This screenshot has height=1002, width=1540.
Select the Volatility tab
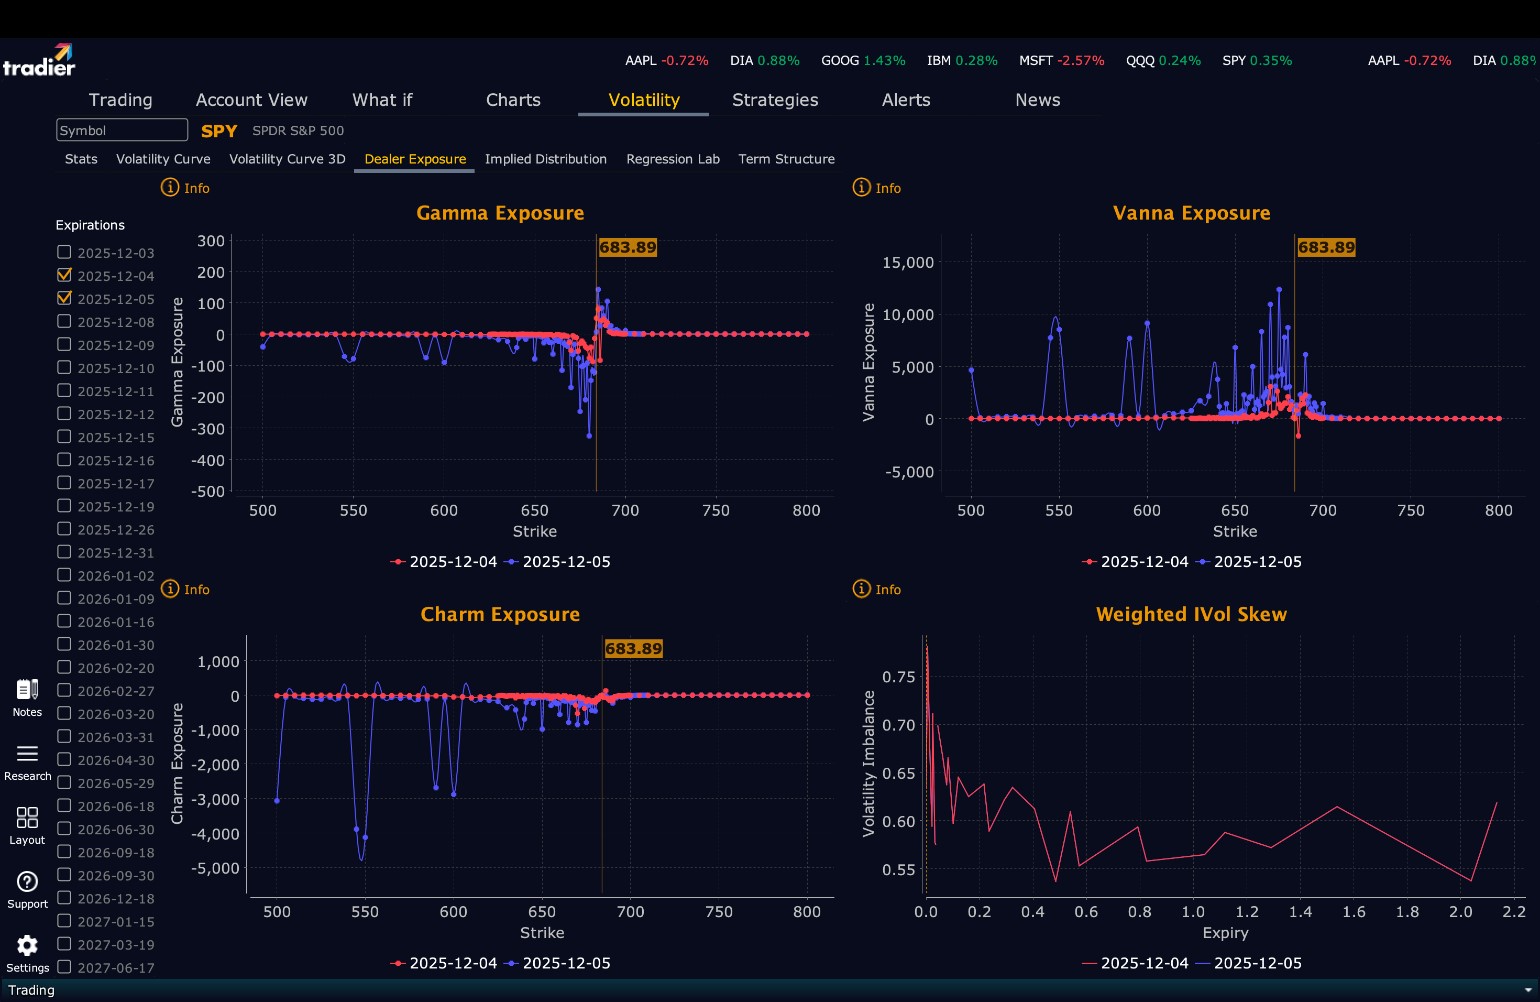(x=644, y=100)
